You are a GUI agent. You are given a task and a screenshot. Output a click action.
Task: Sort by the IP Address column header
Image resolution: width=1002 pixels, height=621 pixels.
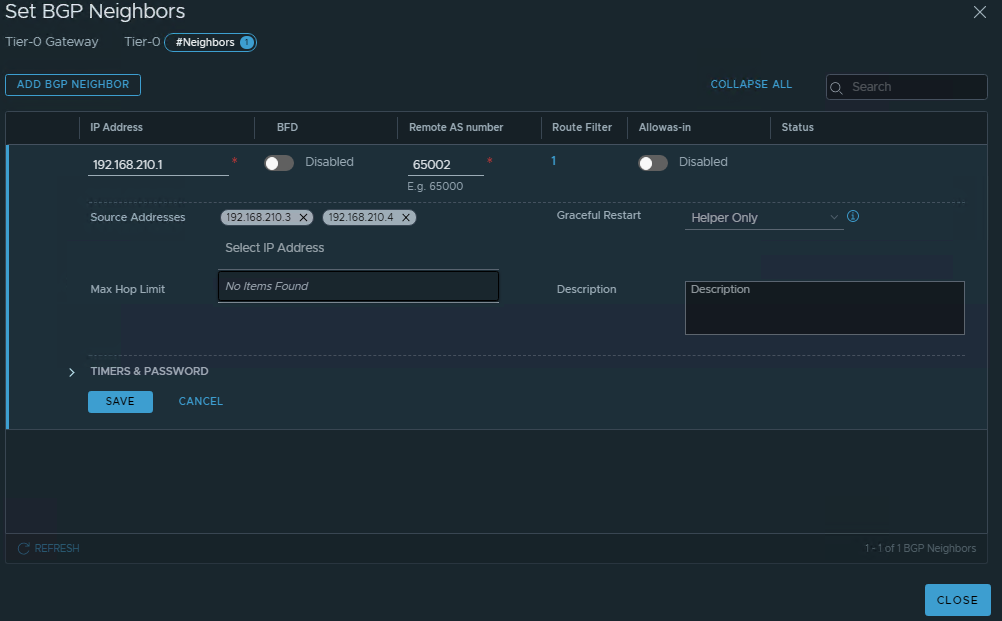117,128
